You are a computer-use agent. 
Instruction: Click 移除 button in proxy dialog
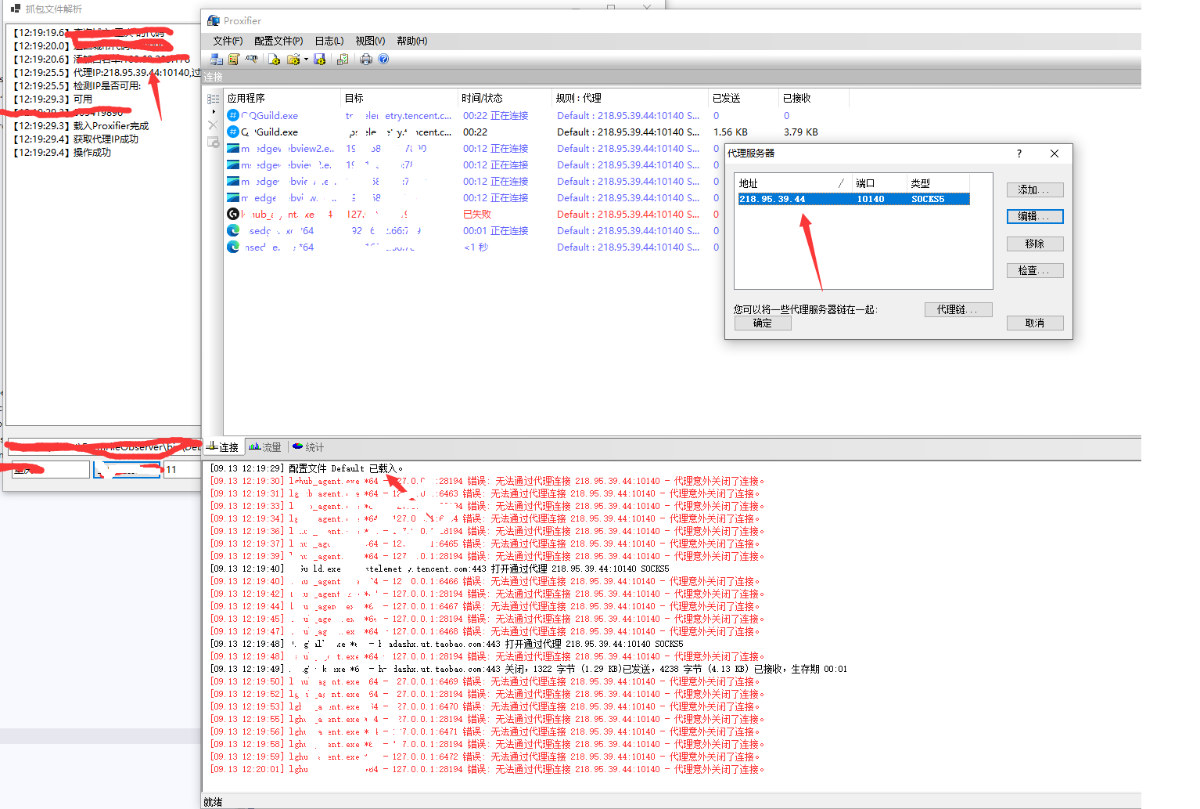click(1035, 243)
